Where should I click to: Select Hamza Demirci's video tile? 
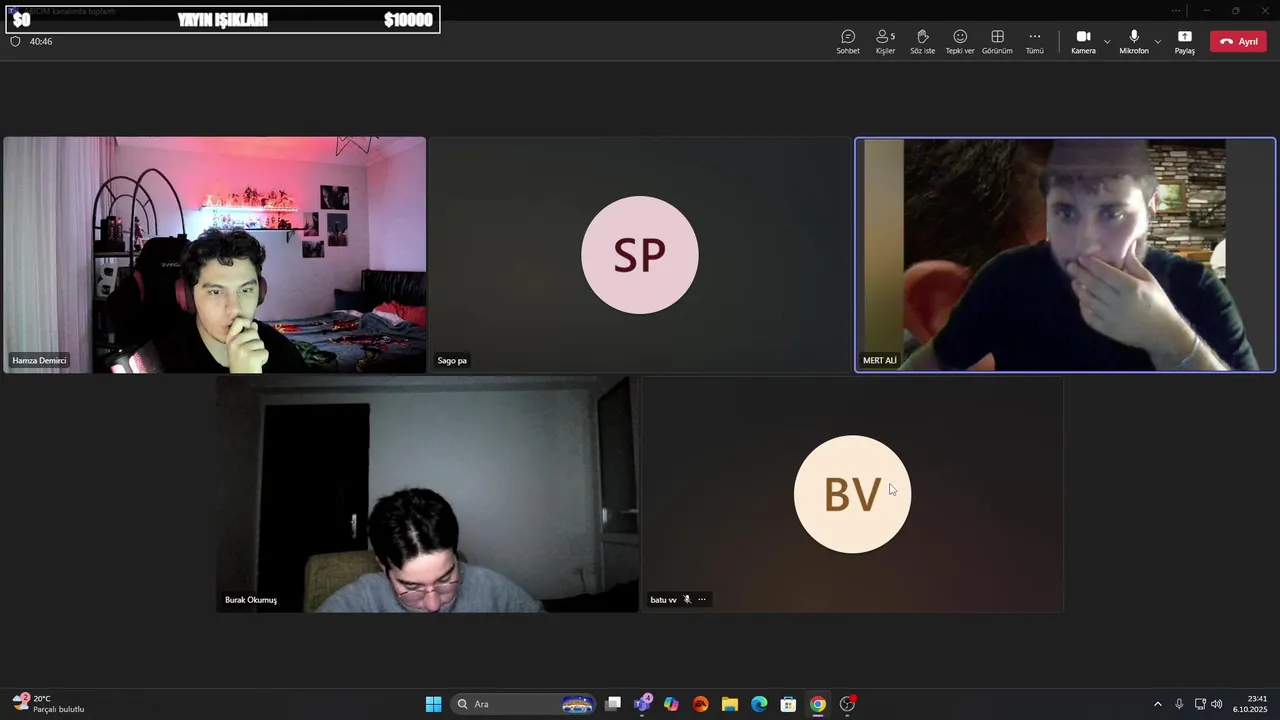click(215, 255)
